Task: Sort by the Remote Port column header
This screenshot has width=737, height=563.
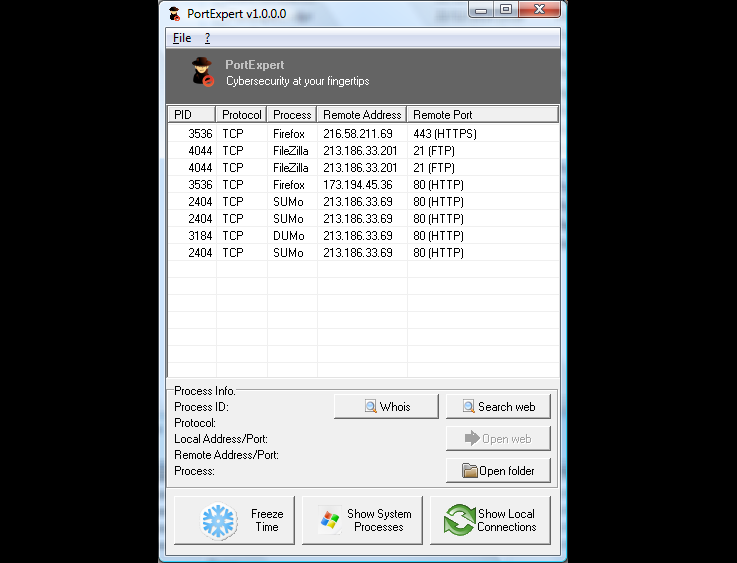Action: [482, 115]
